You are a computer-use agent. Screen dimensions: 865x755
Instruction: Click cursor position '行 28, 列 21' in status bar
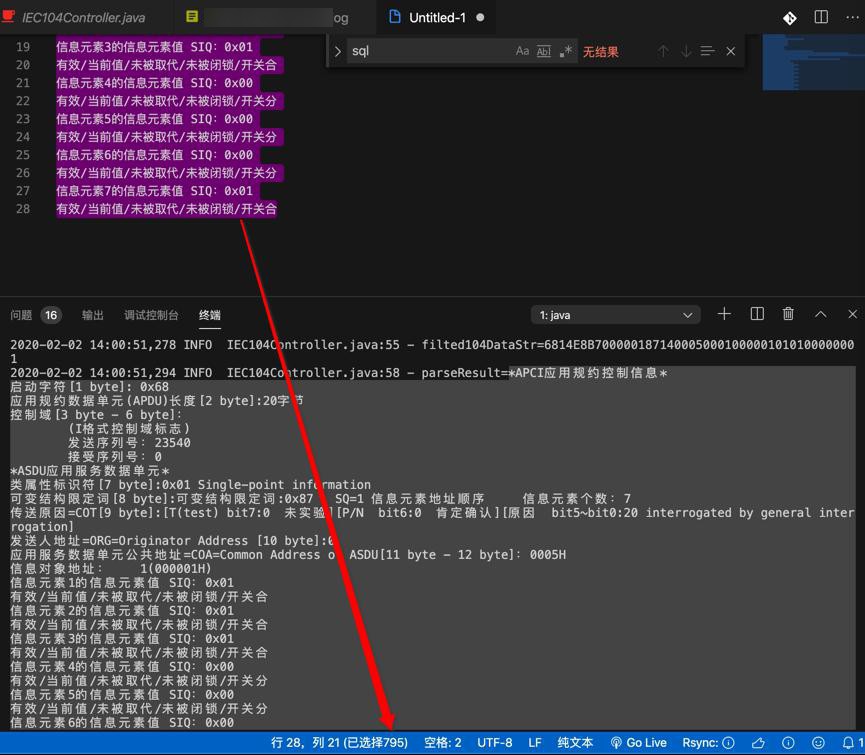339,743
